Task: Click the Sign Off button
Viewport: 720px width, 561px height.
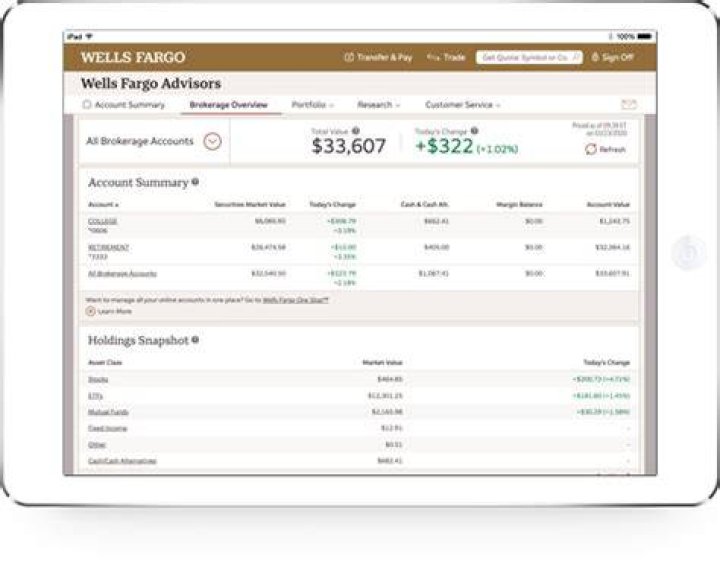Action: (x=613, y=57)
